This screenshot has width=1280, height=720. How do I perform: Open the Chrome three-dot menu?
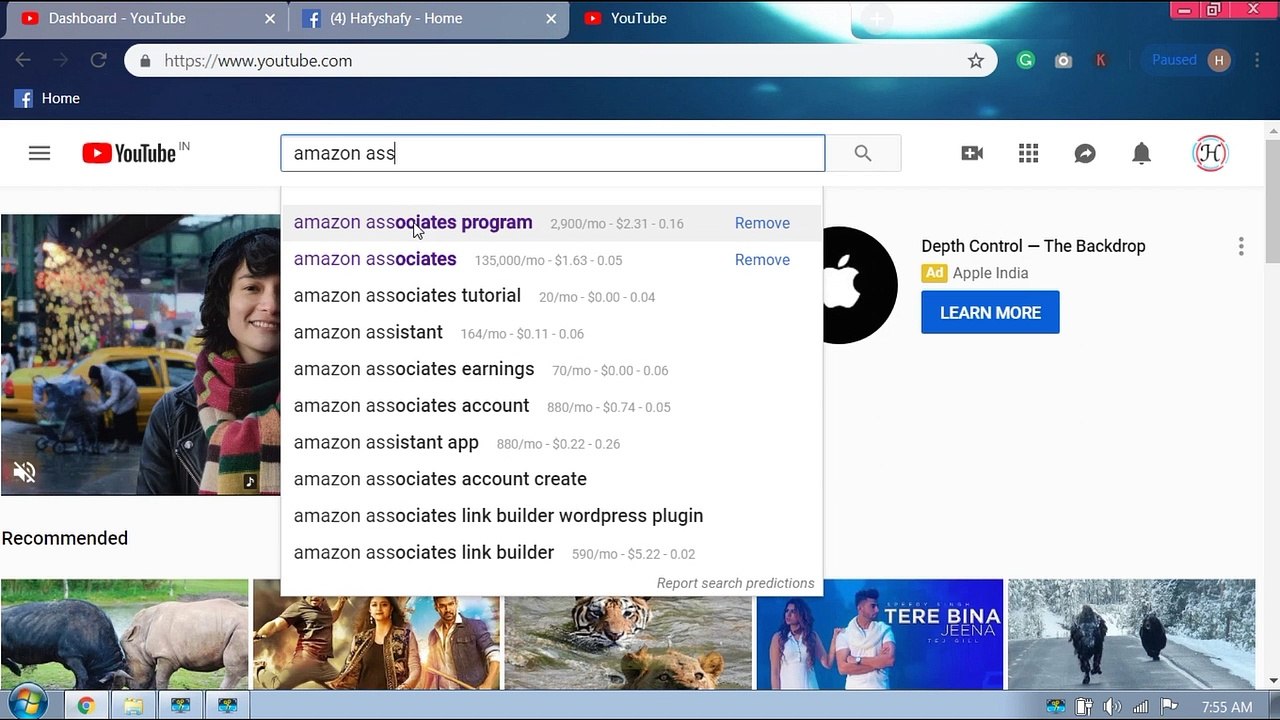[x=1257, y=60]
